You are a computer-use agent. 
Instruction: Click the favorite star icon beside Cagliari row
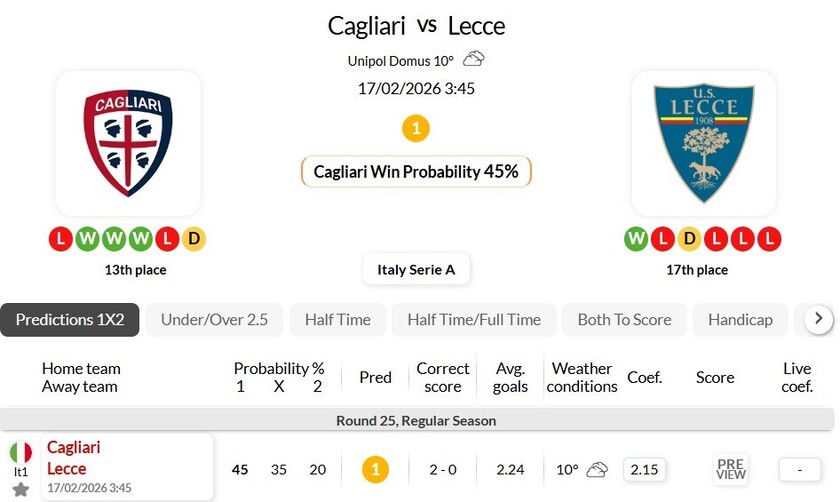[21, 489]
